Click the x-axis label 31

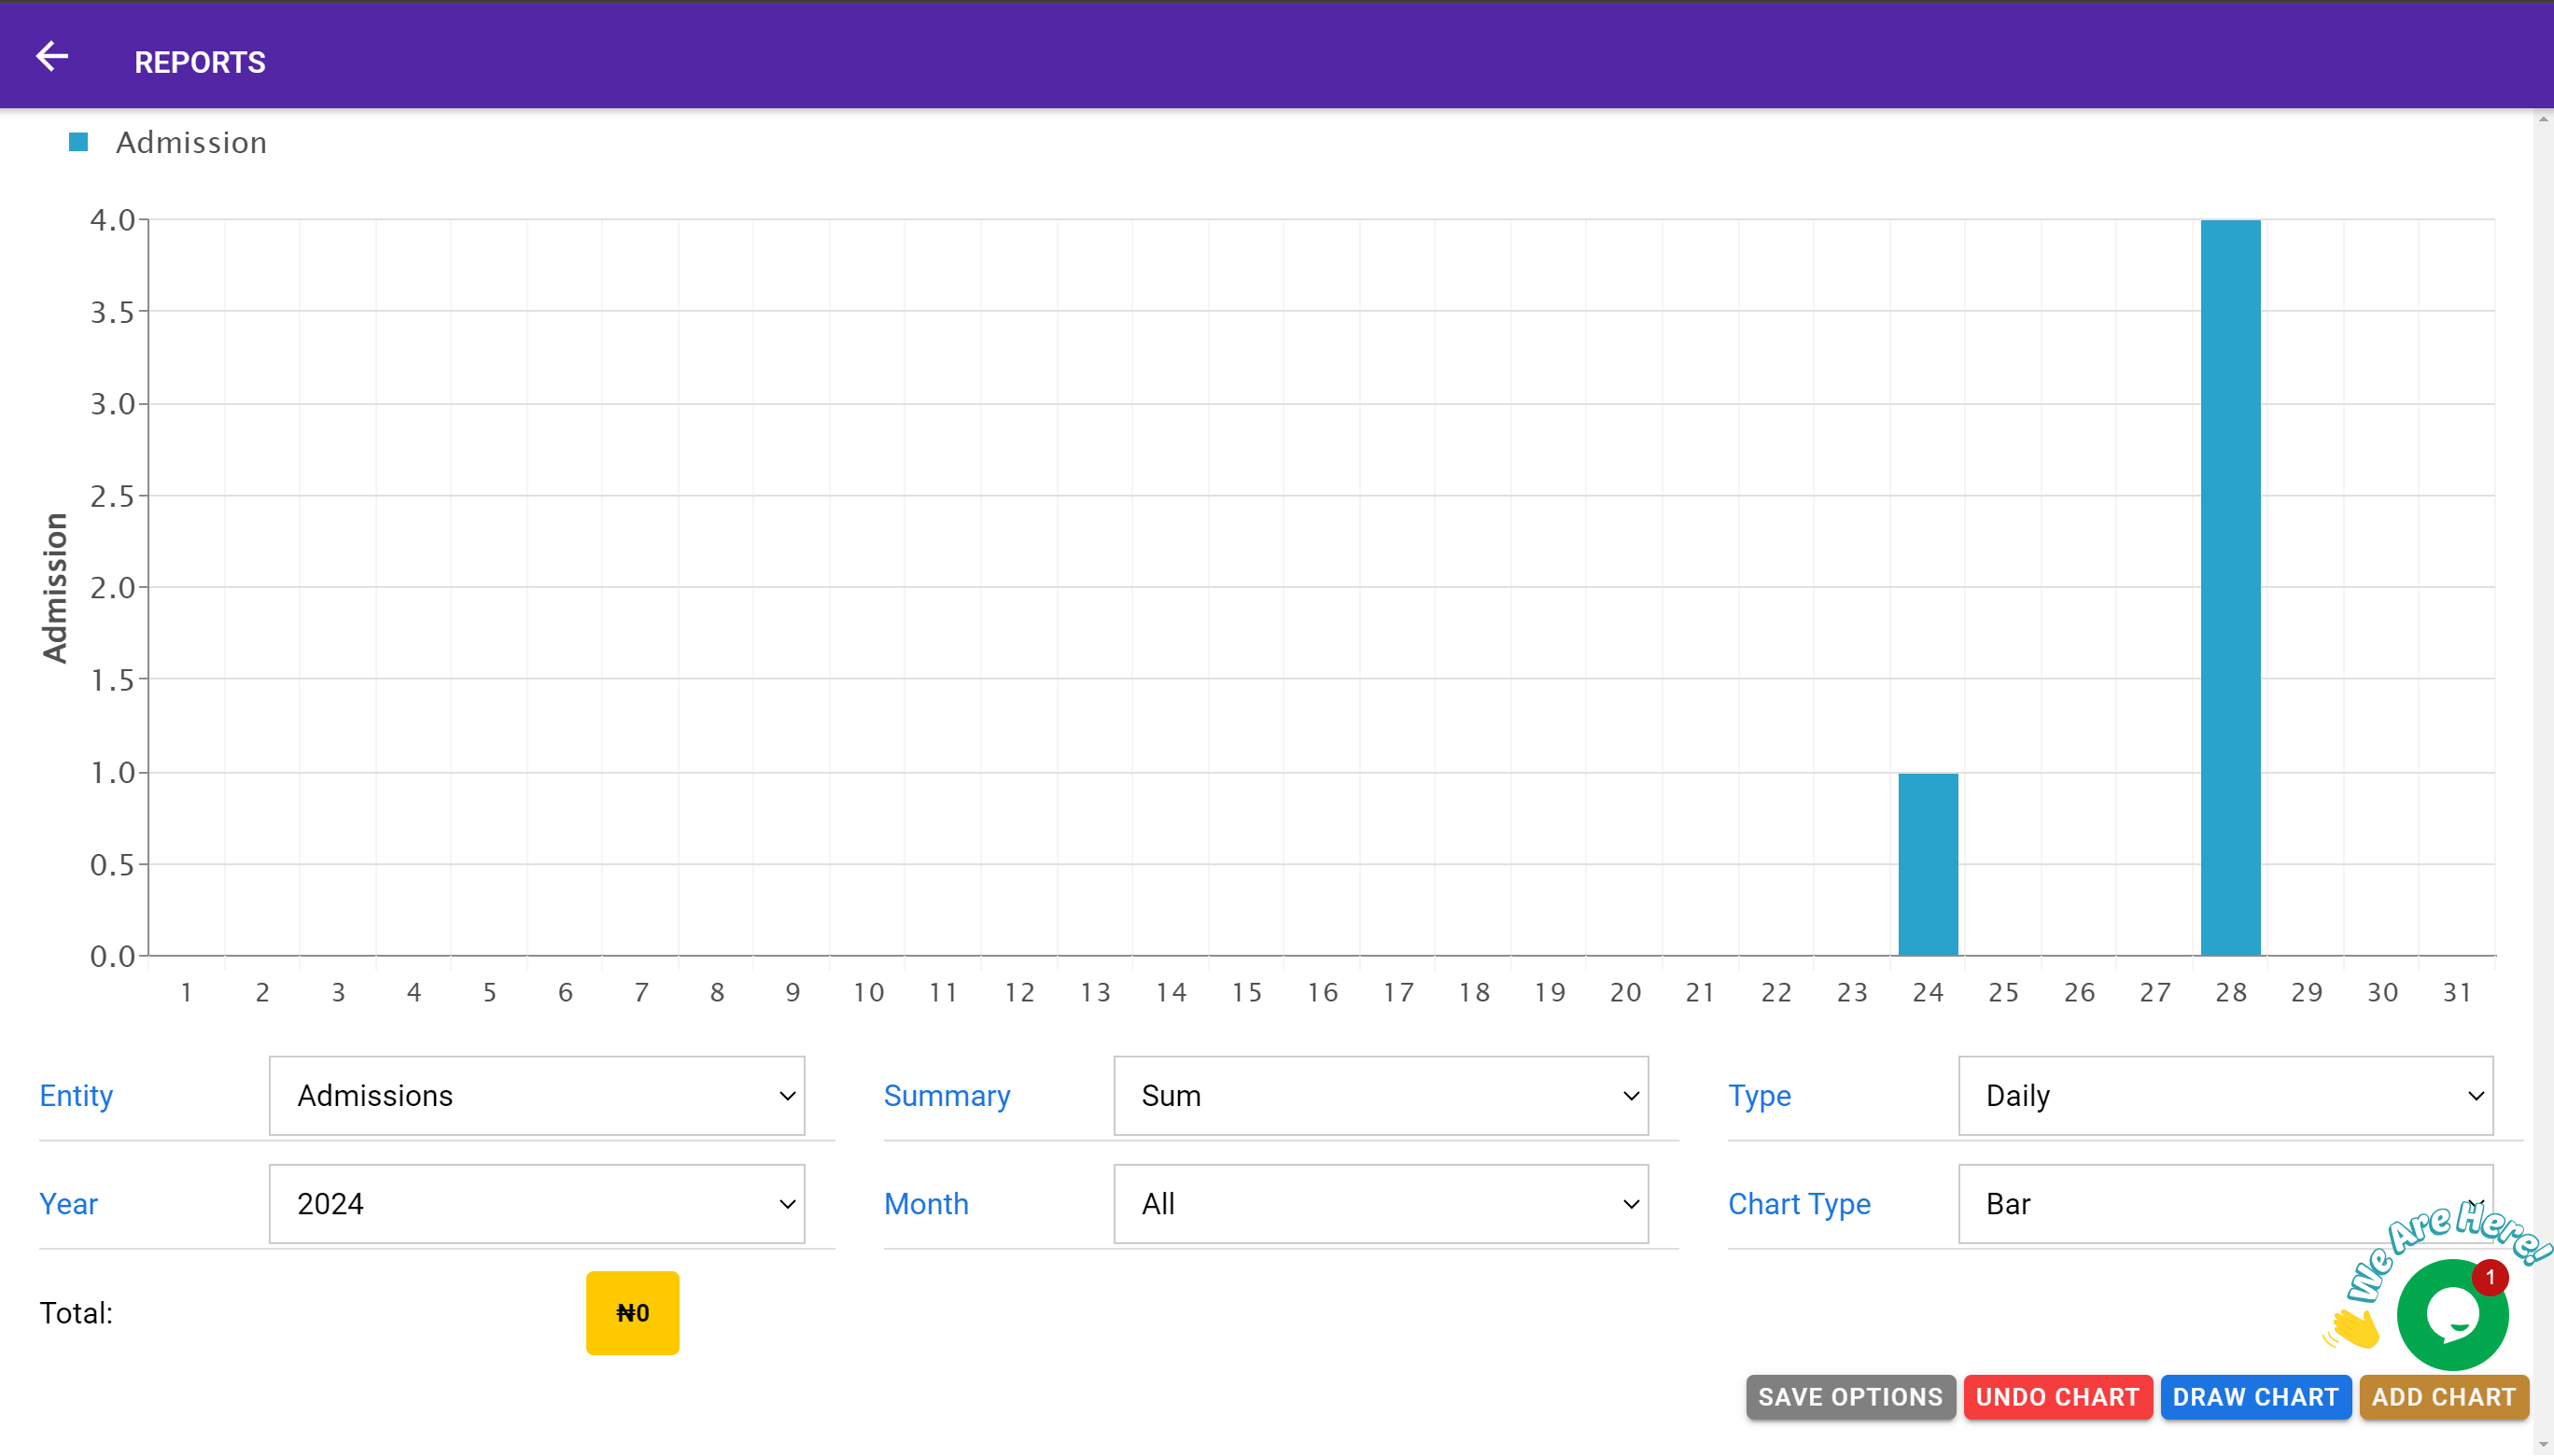point(2457,992)
